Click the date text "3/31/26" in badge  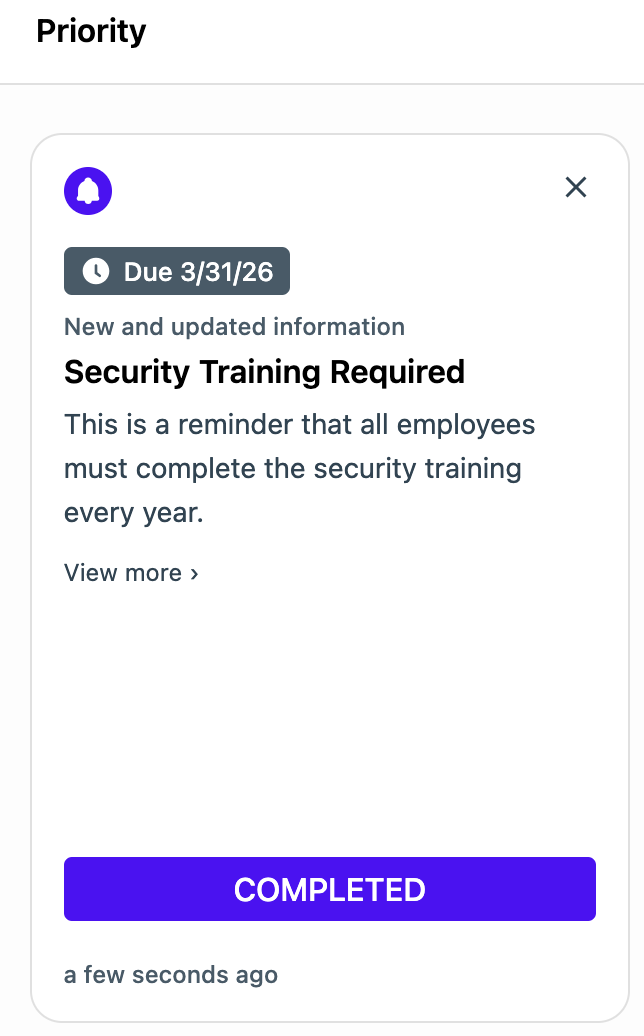click(x=227, y=271)
